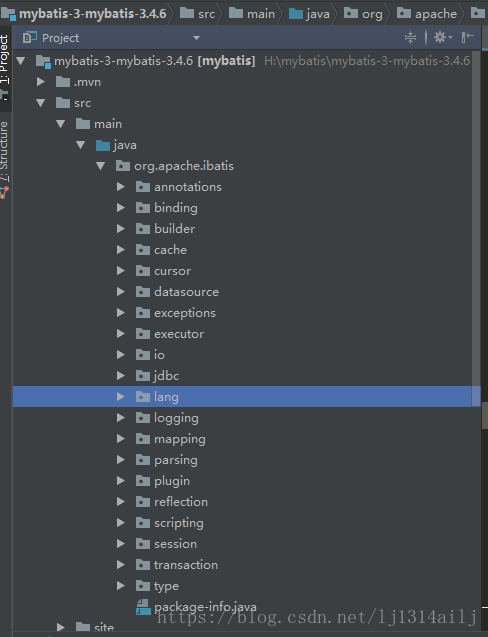Select the reflection package folder icon
This screenshot has width=488, height=637.
tap(143, 502)
